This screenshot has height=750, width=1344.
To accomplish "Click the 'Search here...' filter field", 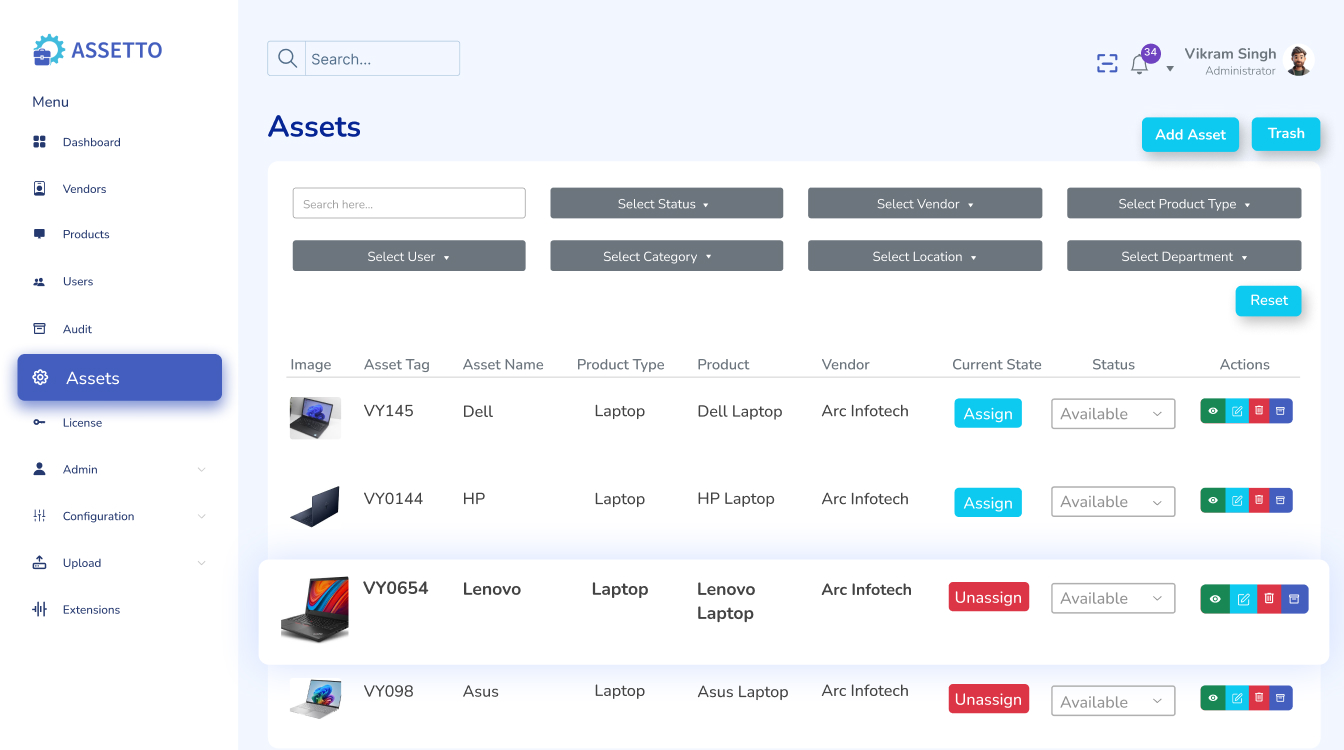I will 408,204.
